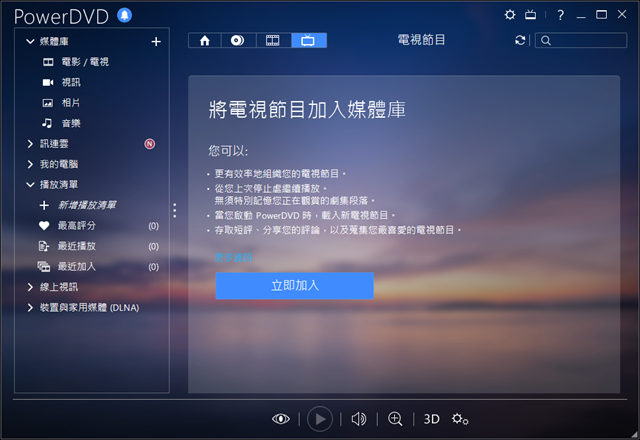The height and width of the screenshot is (440, 640).
Task: Click the magnifier search icon
Action: [546, 40]
